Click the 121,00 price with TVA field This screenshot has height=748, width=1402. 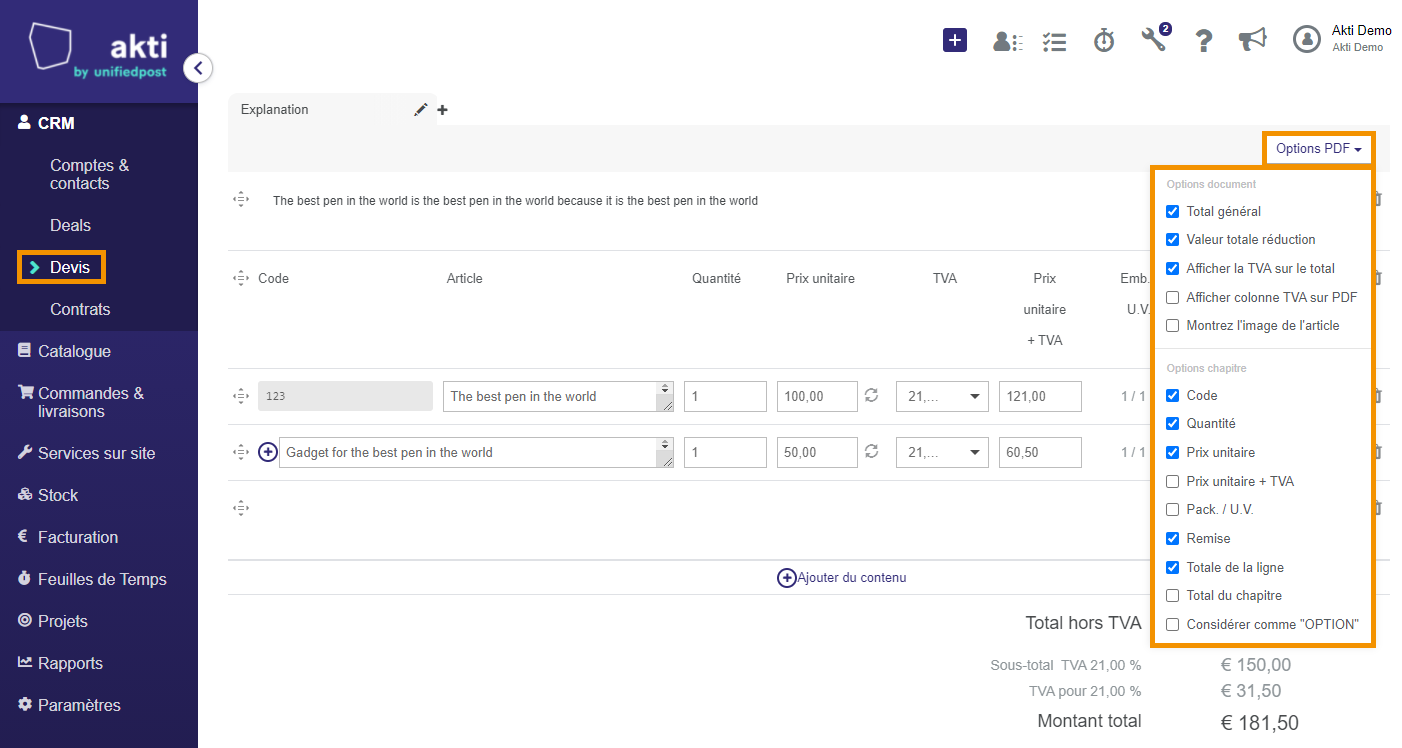(1040, 396)
